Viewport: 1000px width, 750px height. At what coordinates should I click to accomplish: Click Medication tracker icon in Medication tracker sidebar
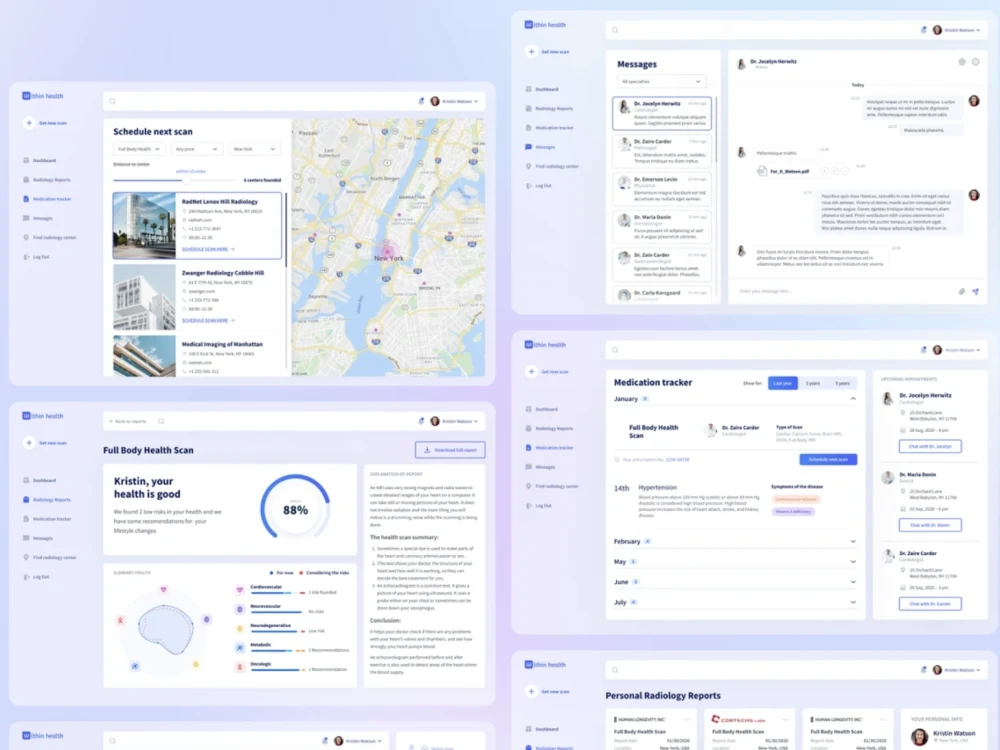[528, 448]
